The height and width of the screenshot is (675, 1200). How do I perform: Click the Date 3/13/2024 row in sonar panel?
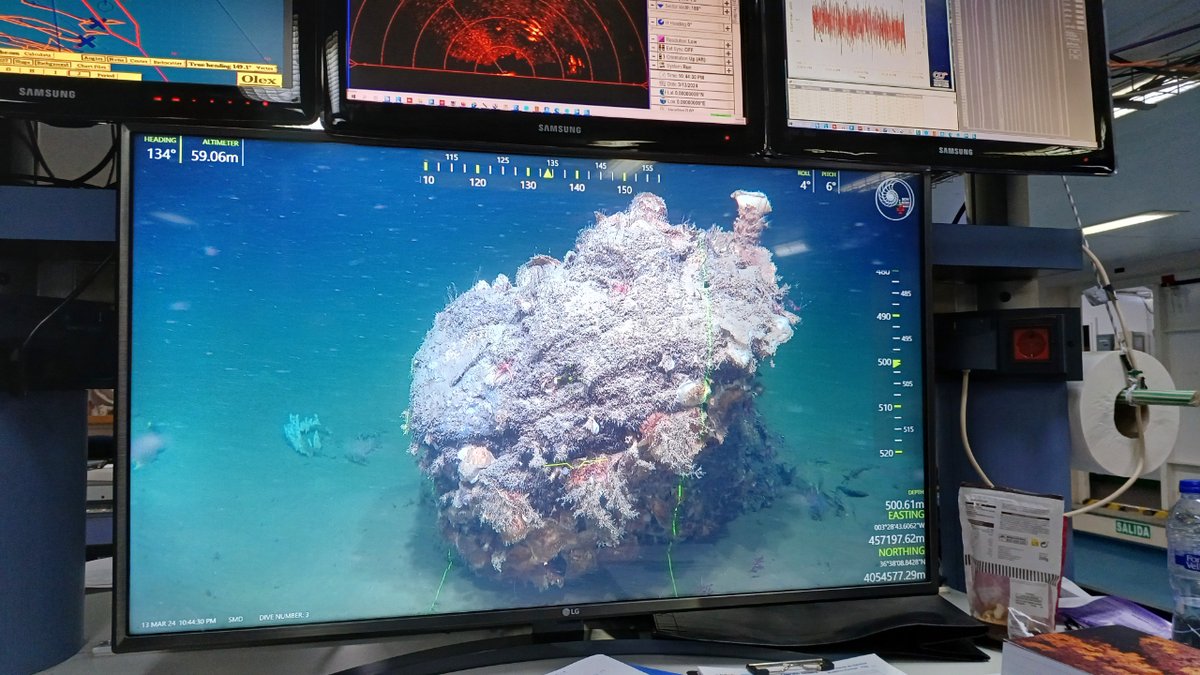(693, 84)
